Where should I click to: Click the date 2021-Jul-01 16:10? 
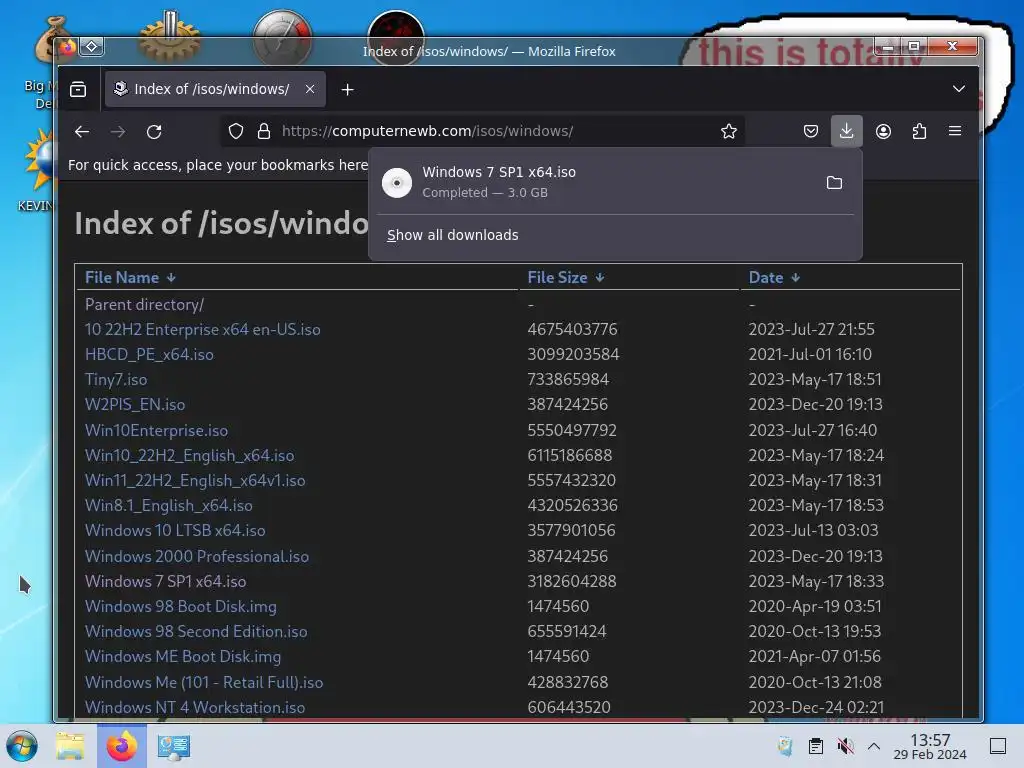coord(810,355)
